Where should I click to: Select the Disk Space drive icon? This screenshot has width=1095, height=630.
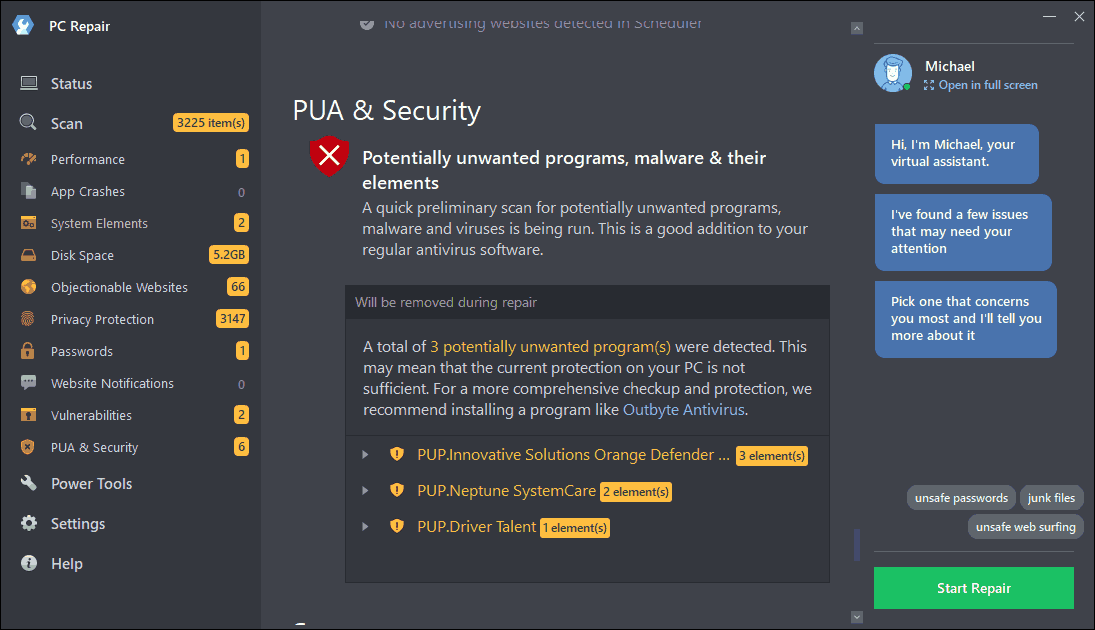pos(29,255)
